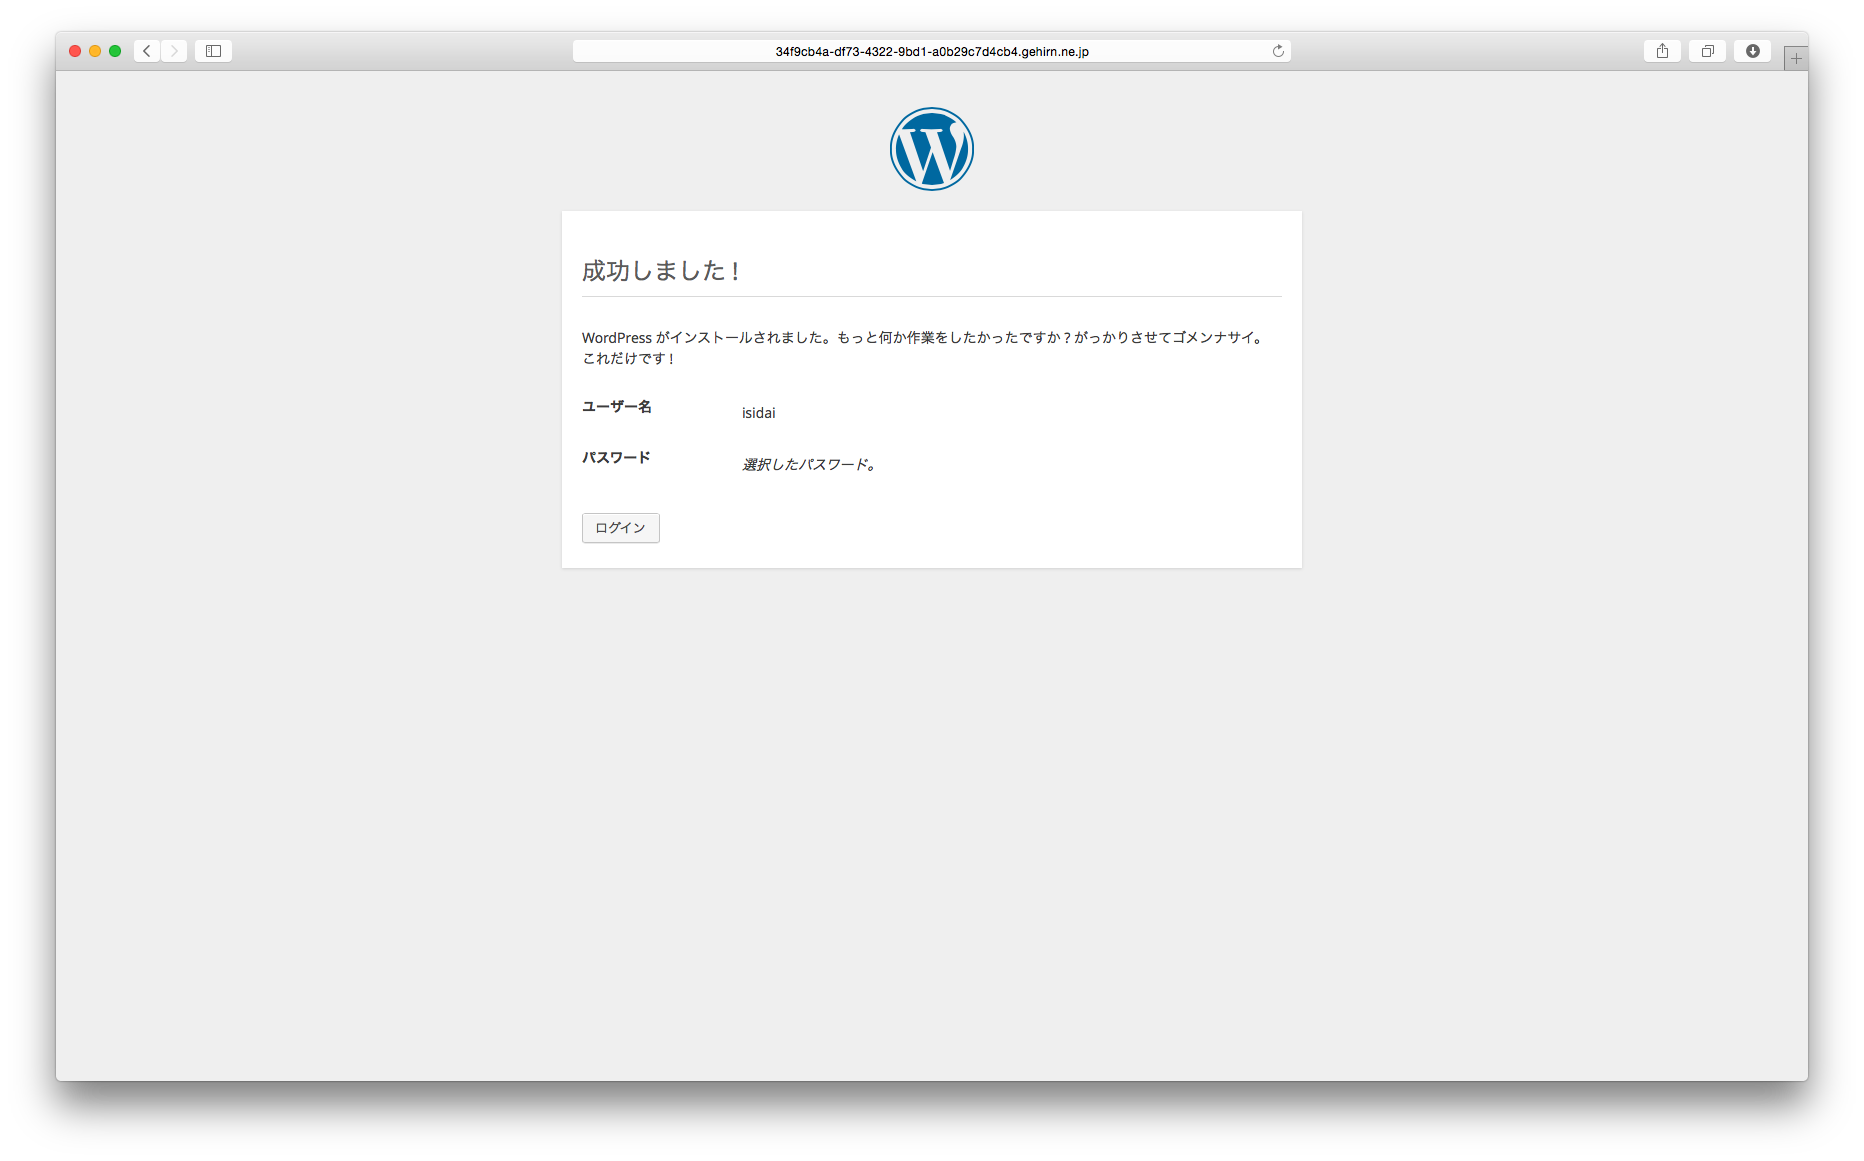Click the パスワード label
The width and height of the screenshot is (1864, 1161).
point(616,458)
